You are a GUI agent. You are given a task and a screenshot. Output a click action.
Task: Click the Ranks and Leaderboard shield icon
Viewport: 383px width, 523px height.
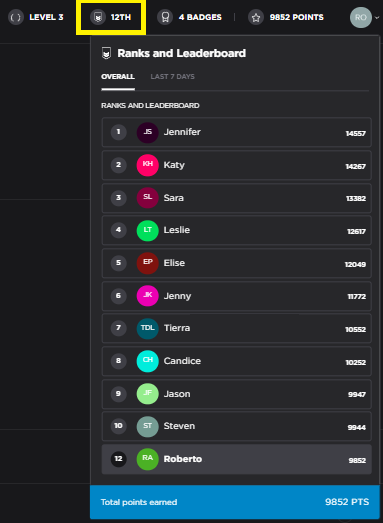106,53
